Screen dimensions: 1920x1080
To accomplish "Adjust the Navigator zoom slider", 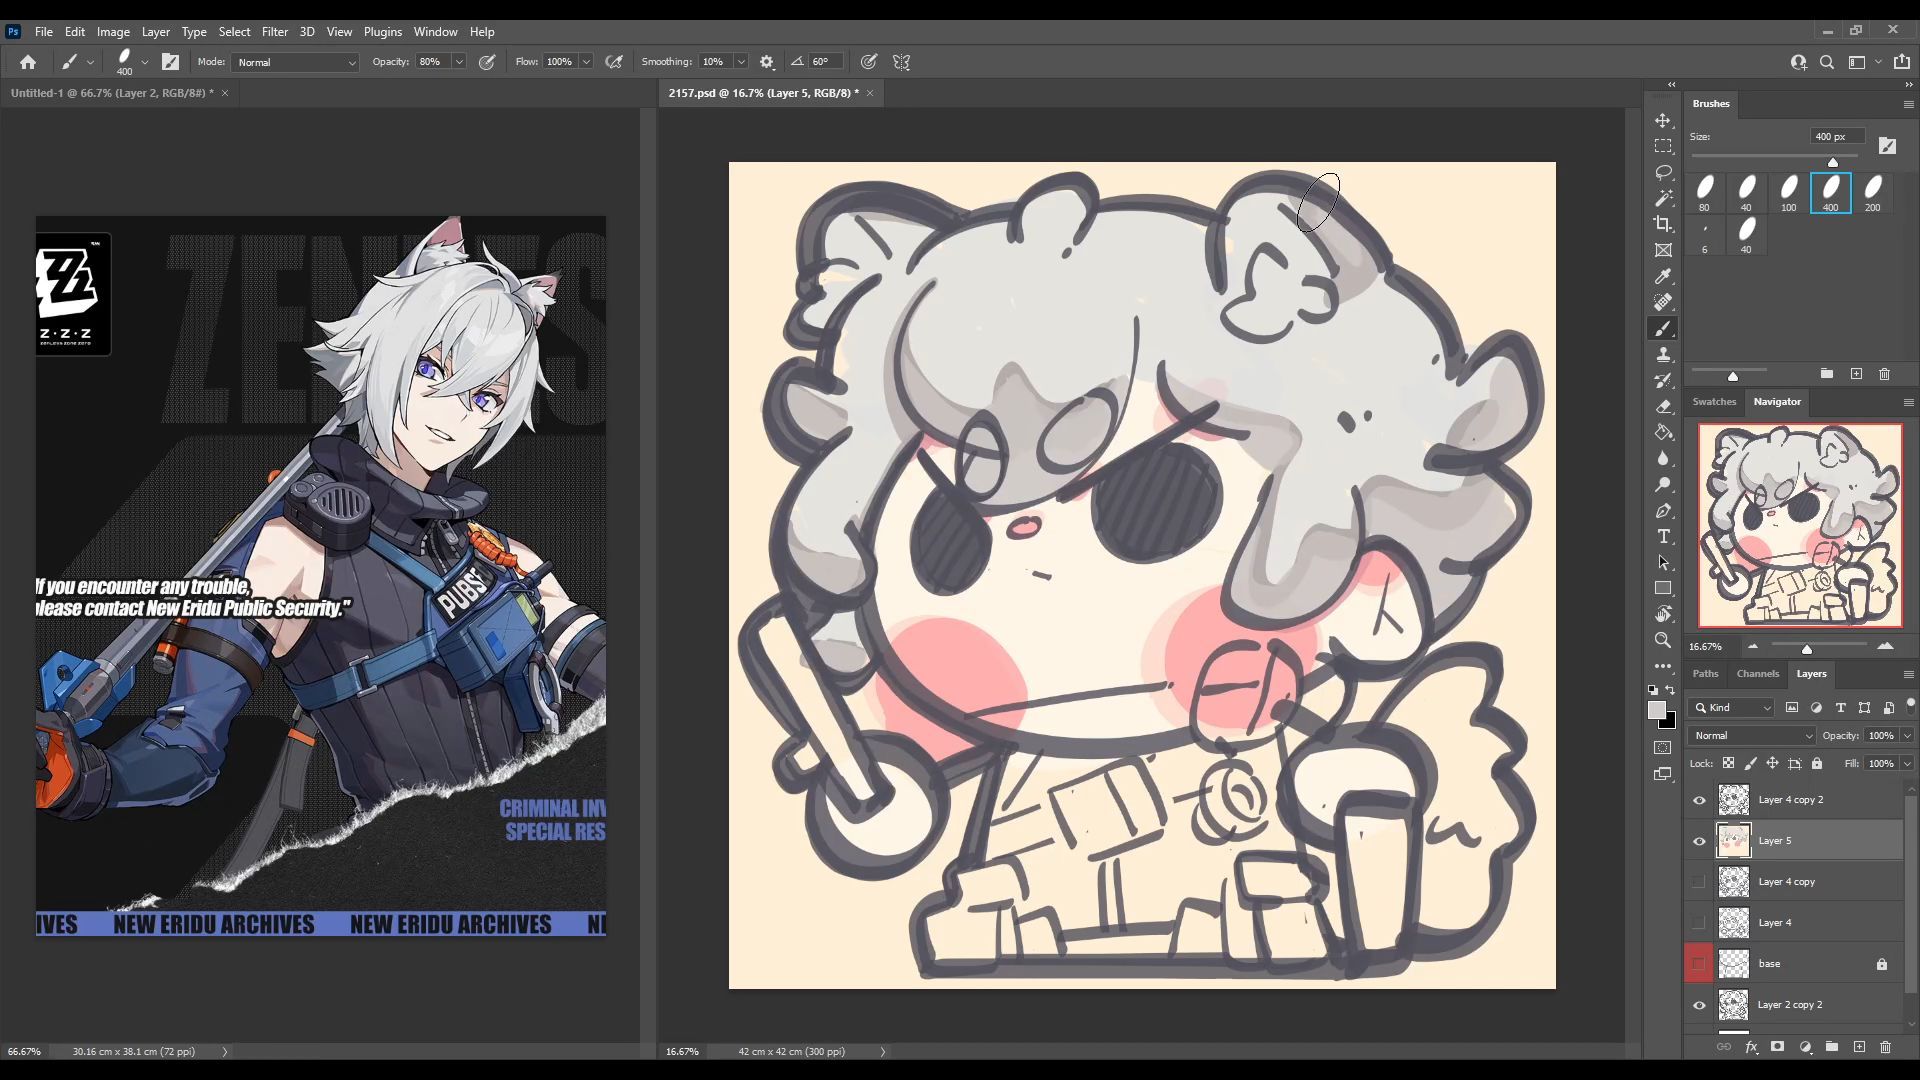I will coord(1807,649).
